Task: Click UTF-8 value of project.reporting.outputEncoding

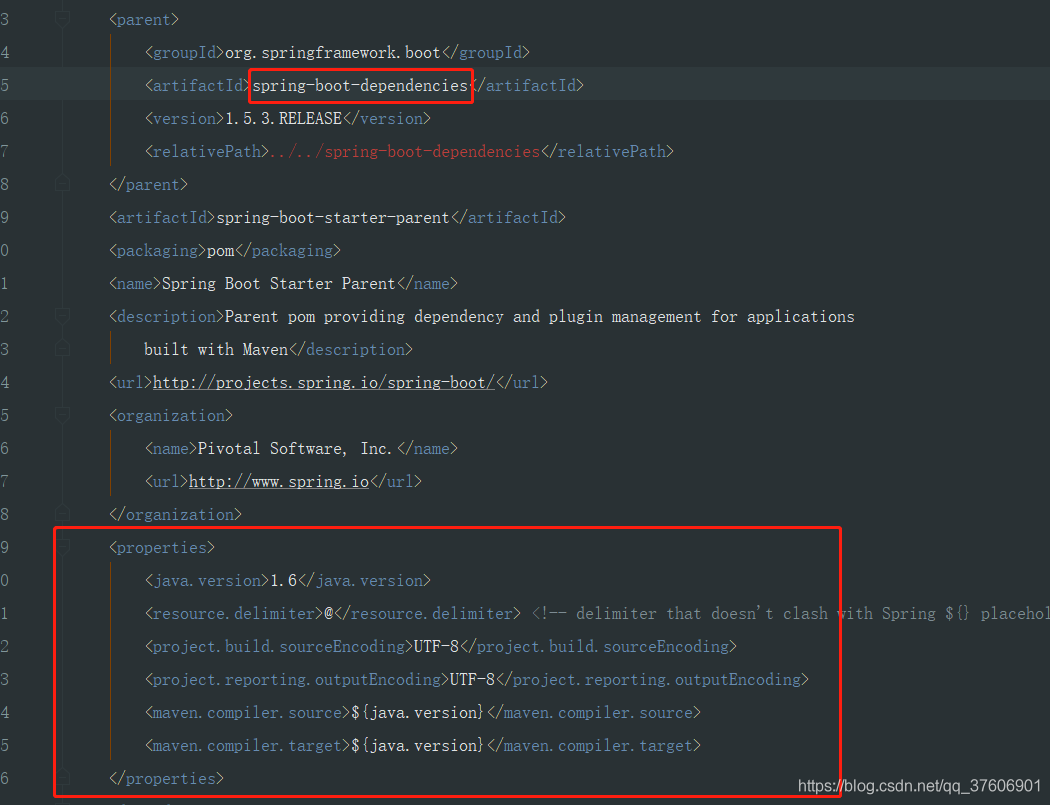Action: coord(472,680)
